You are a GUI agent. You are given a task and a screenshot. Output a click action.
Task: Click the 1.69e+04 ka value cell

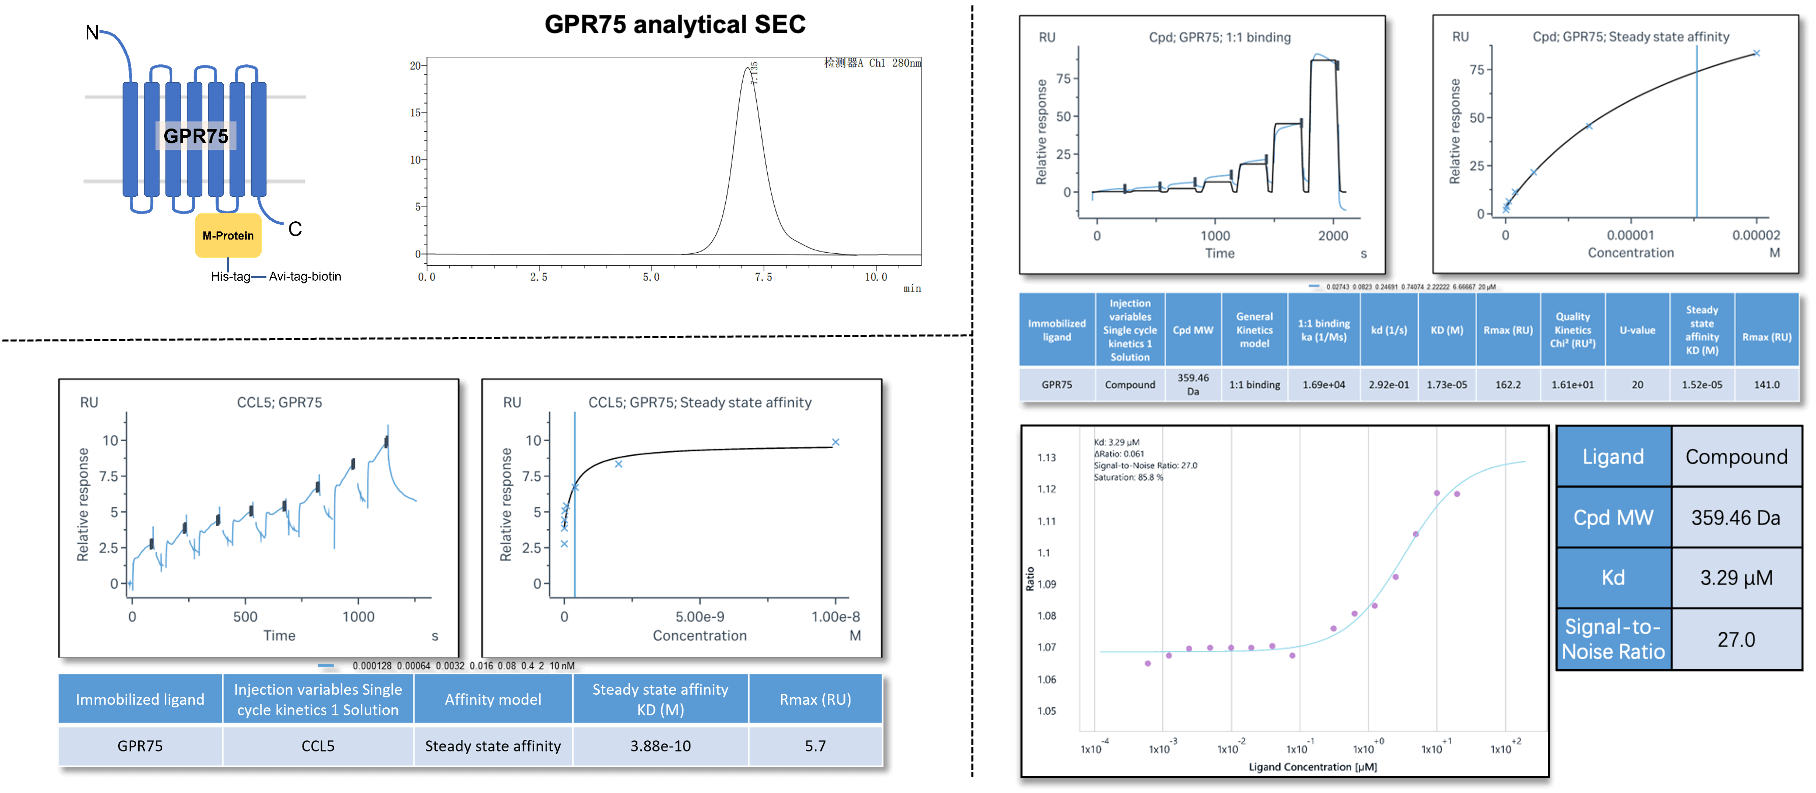tap(1323, 384)
